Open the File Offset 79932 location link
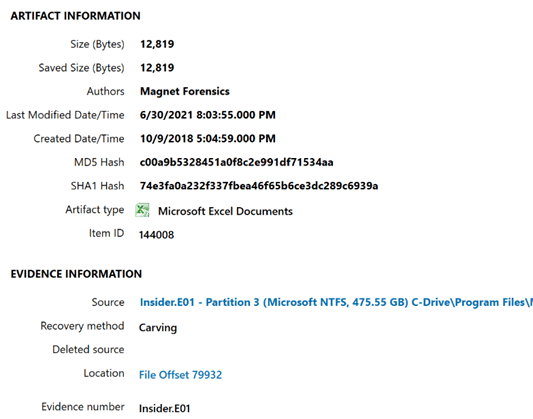Viewport: 533px width, 419px height. (180, 375)
